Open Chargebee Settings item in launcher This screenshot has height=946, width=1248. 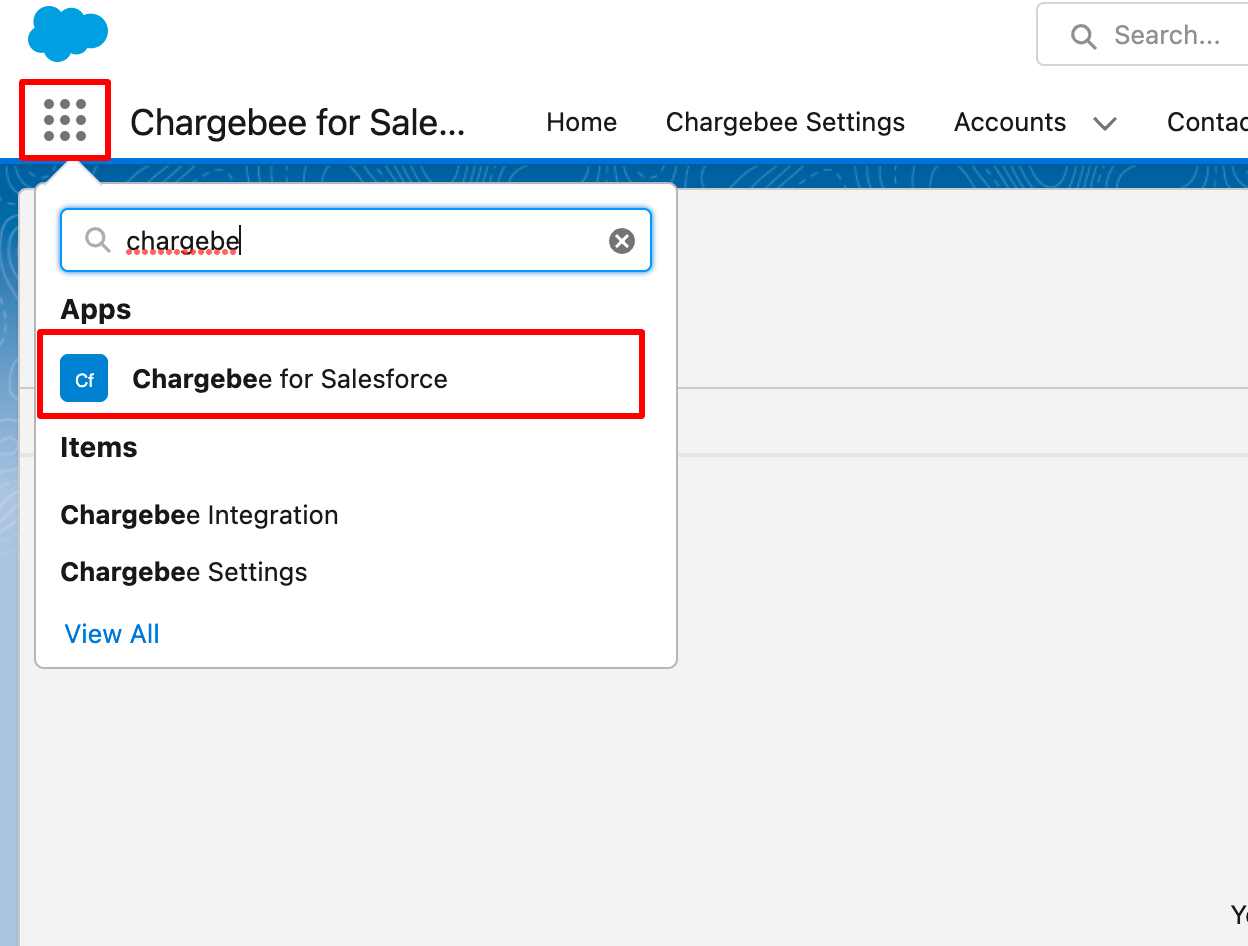[184, 572]
